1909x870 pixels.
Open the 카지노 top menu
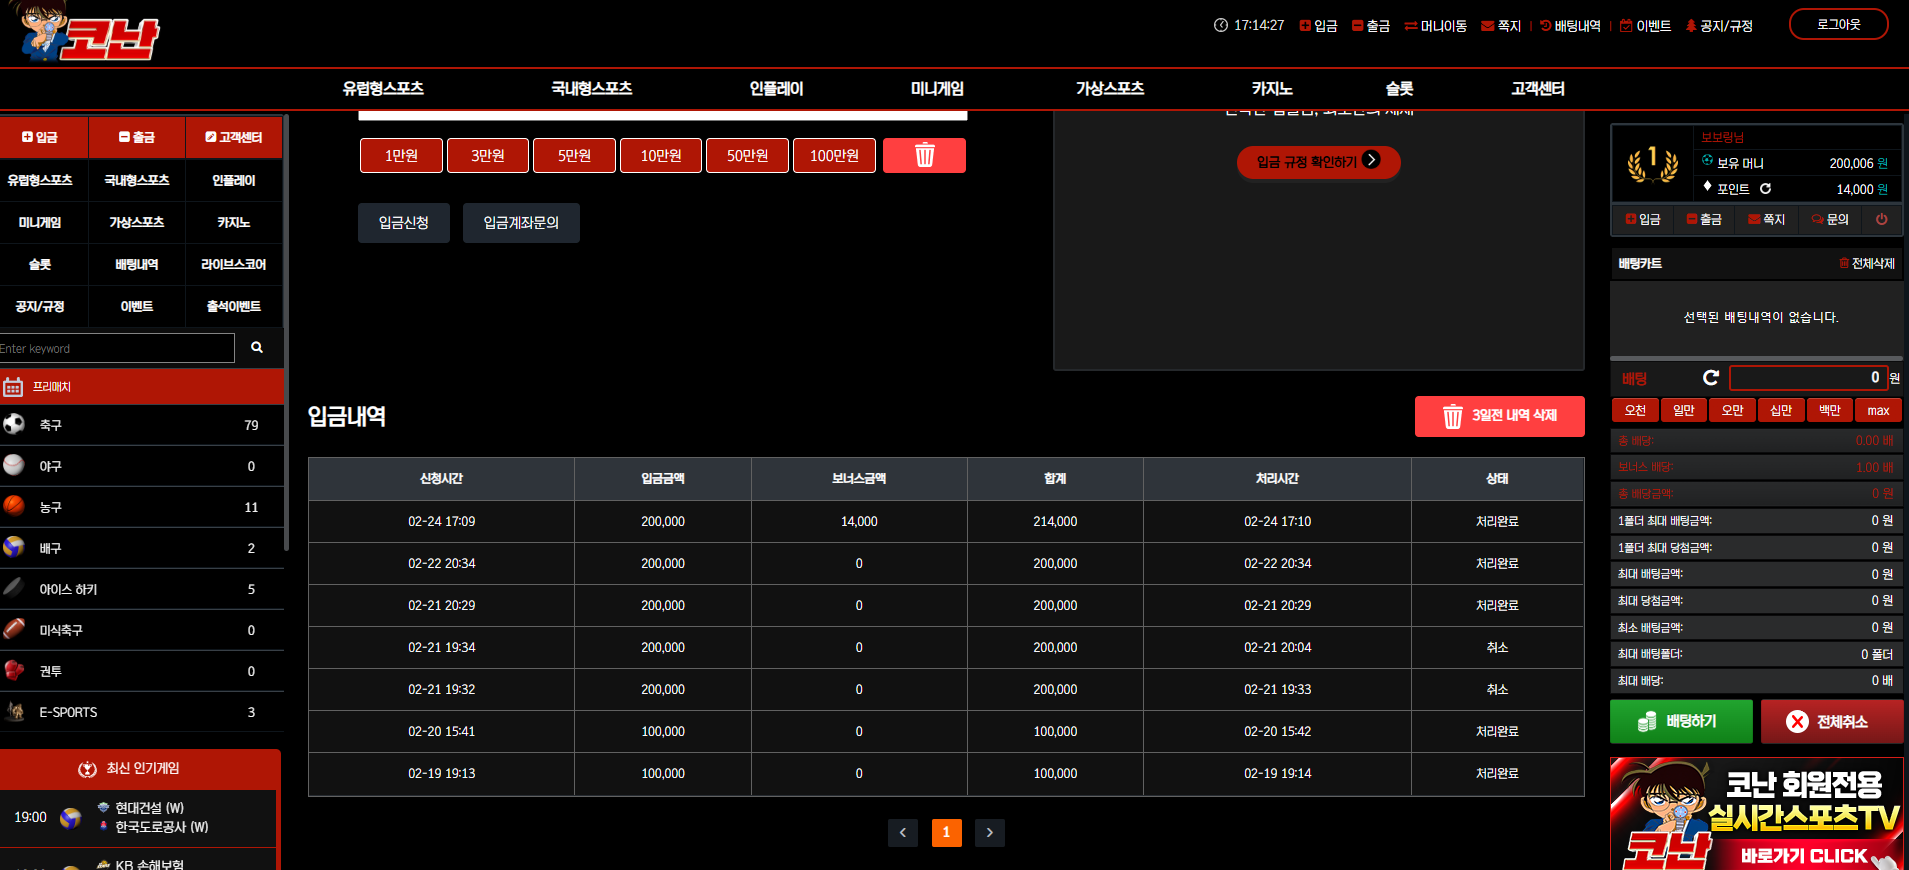click(1272, 89)
